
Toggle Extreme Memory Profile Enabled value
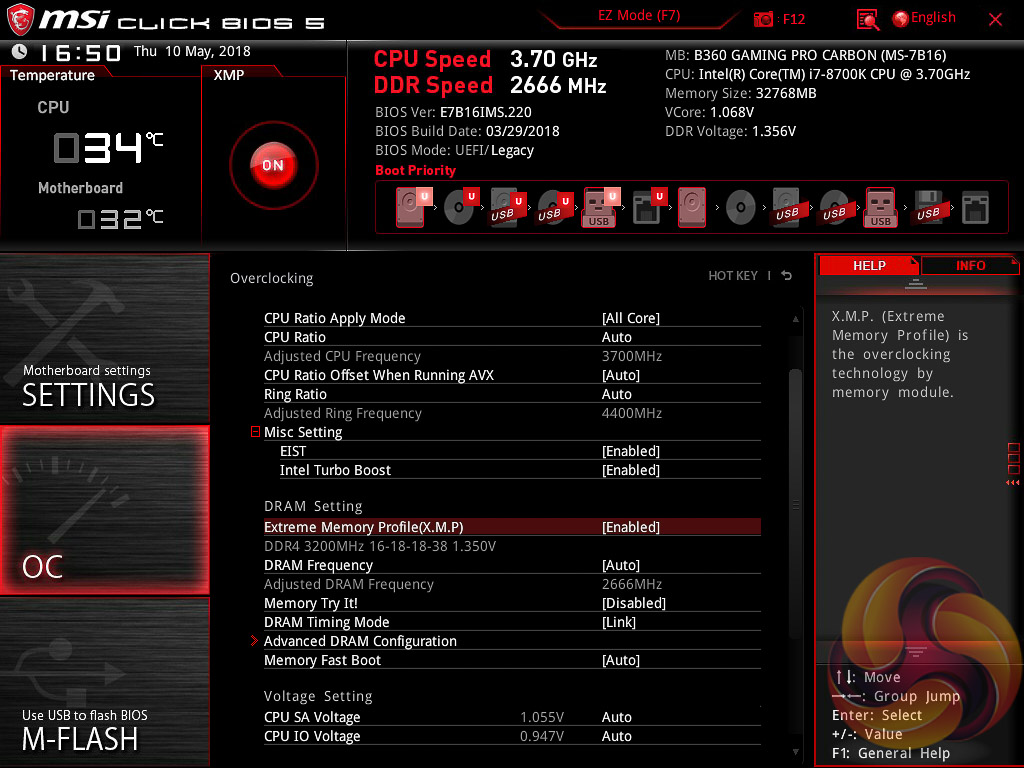pyautogui.click(x=630, y=527)
